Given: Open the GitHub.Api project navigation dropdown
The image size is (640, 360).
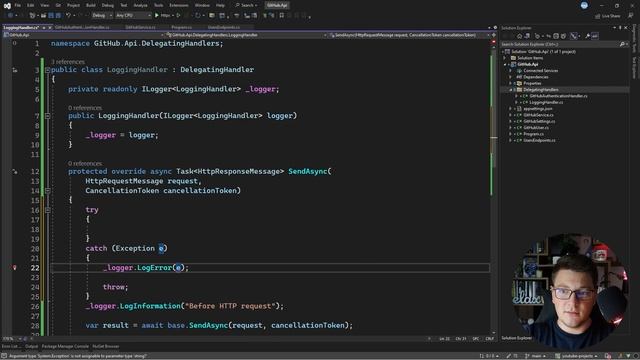Looking at the screenshot, I should 84,35.
